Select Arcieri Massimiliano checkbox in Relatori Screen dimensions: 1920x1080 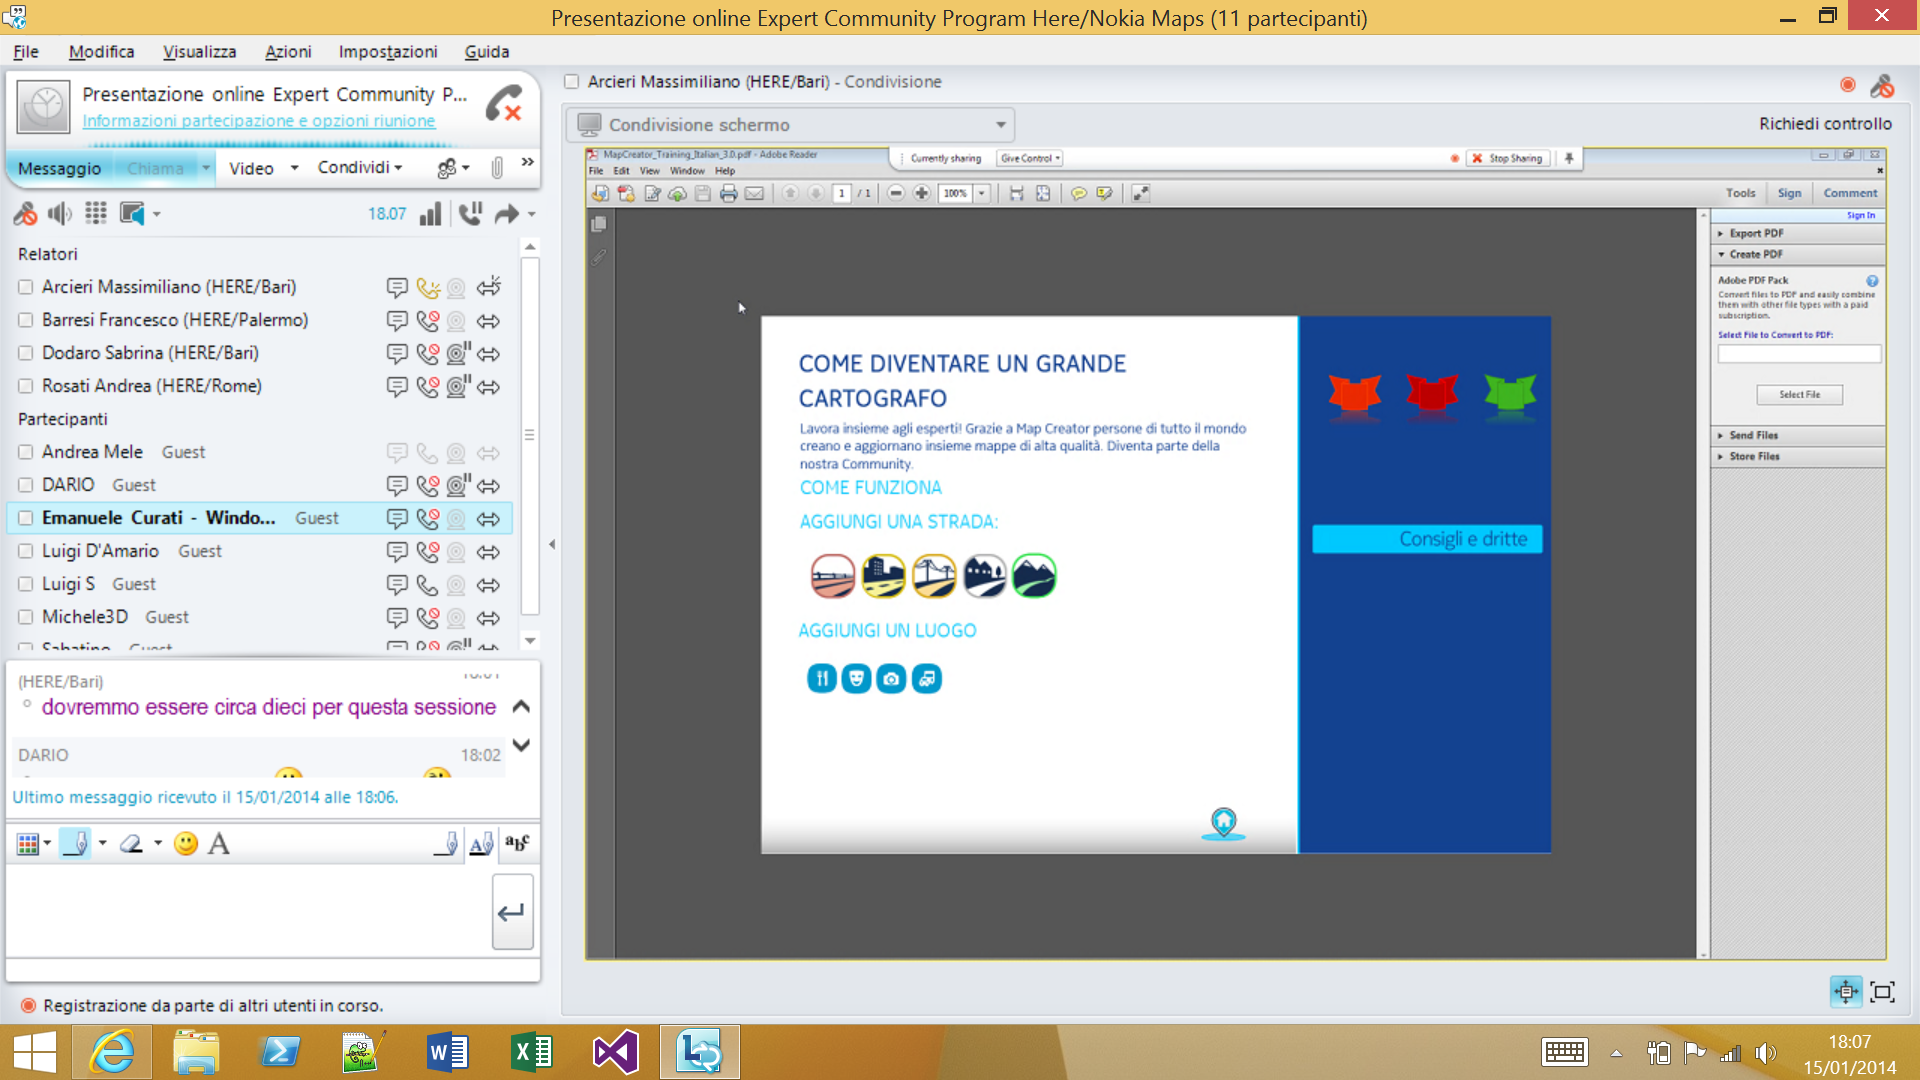click(x=26, y=287)
